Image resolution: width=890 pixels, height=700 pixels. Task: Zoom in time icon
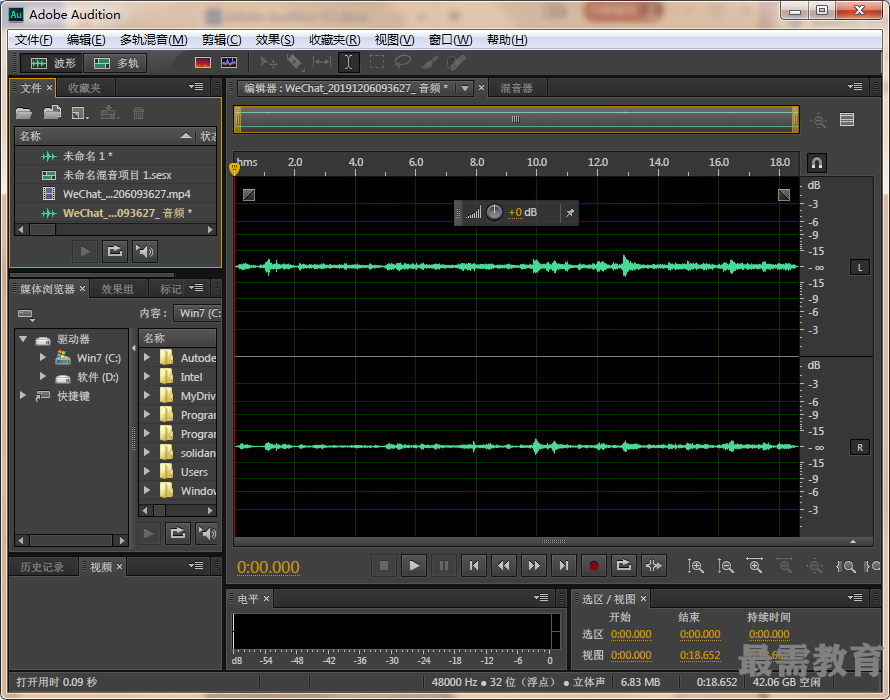(754, 565)
